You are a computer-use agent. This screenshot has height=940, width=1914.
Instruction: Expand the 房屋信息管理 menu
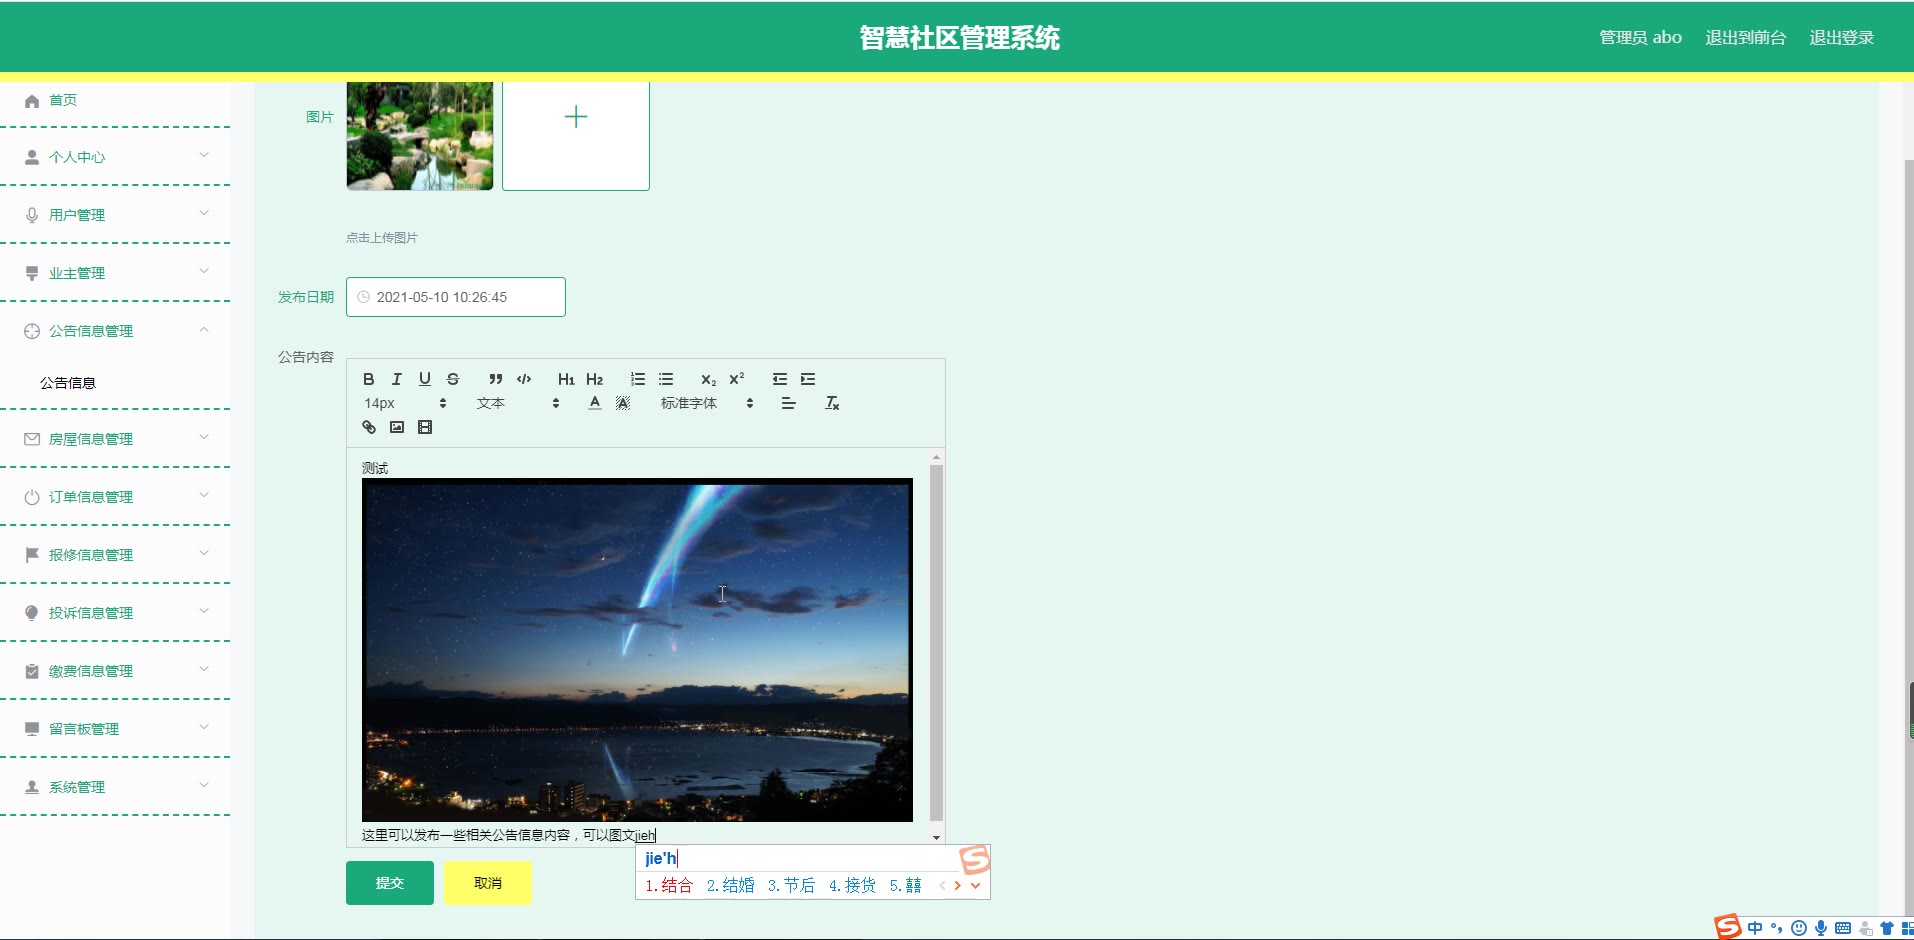[x=115, y=439]
